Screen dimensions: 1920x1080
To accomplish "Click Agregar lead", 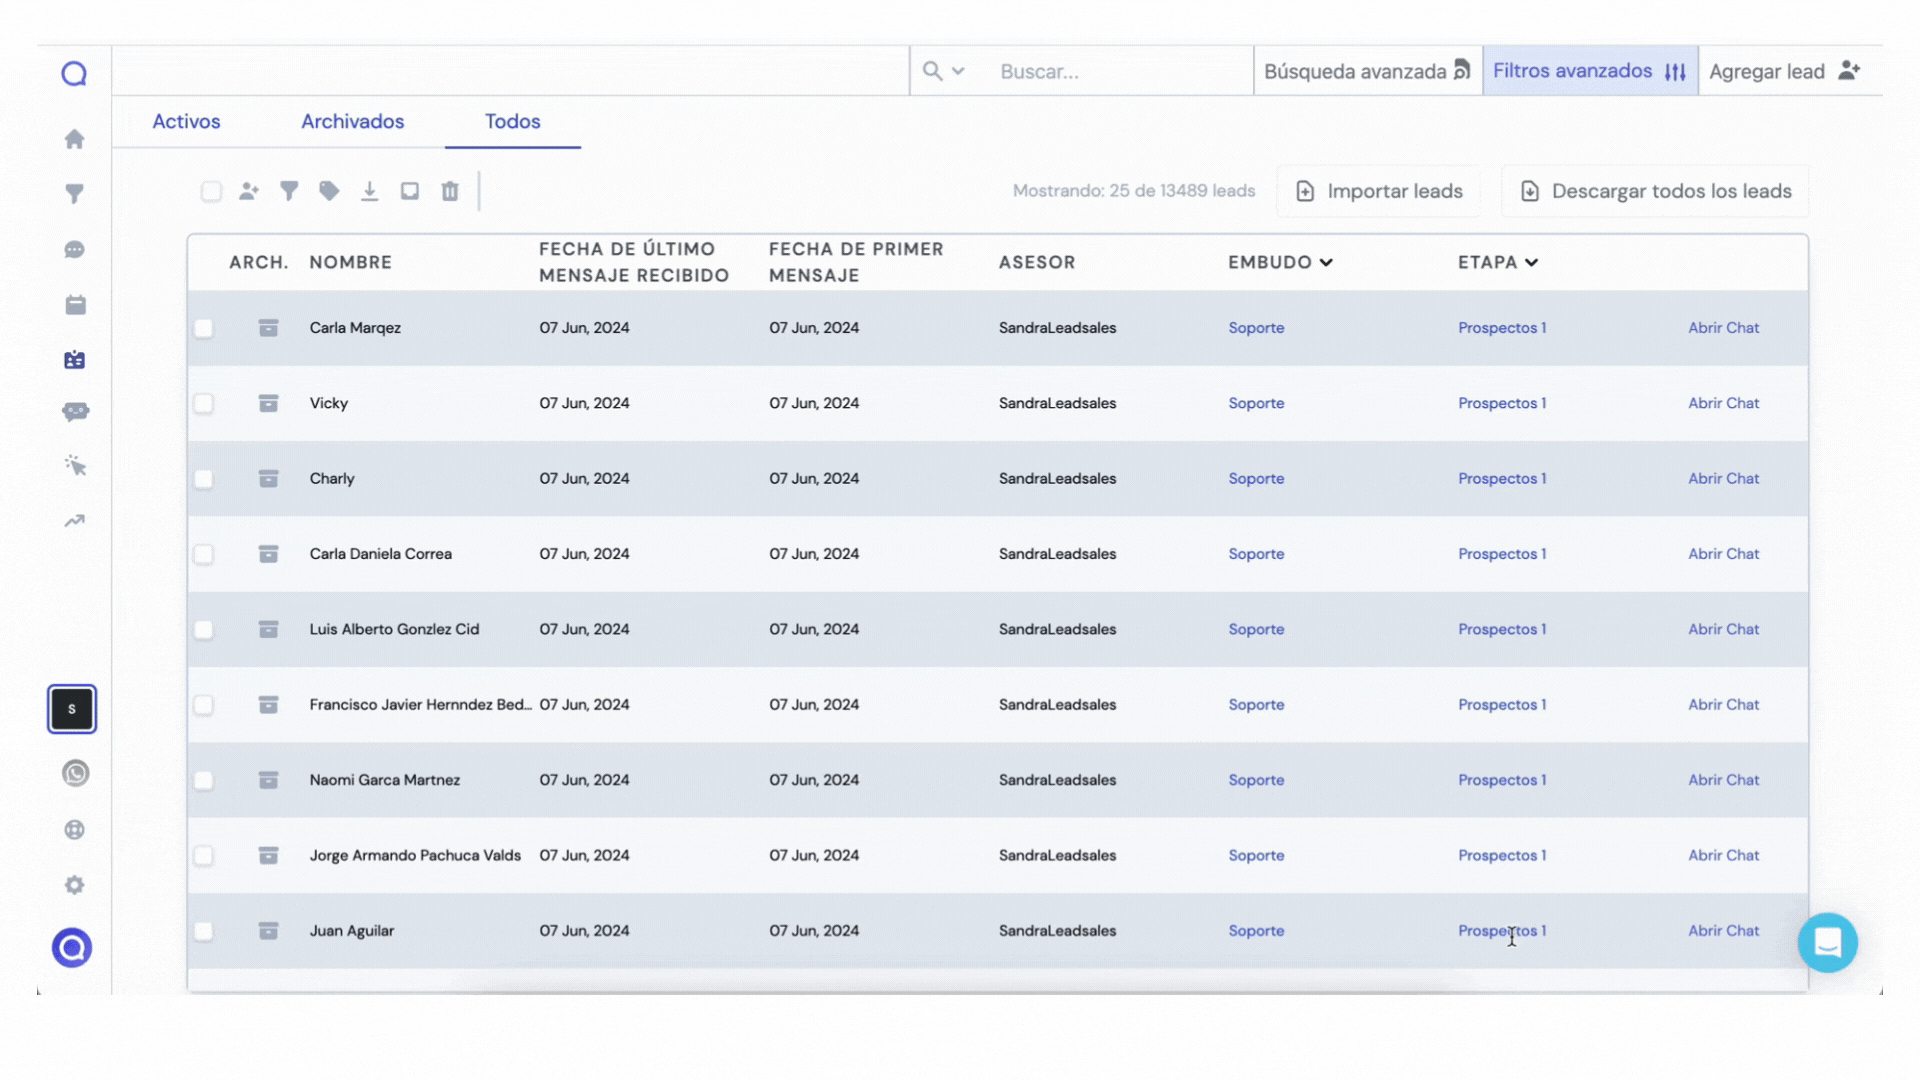I will tap(1784, 71).
